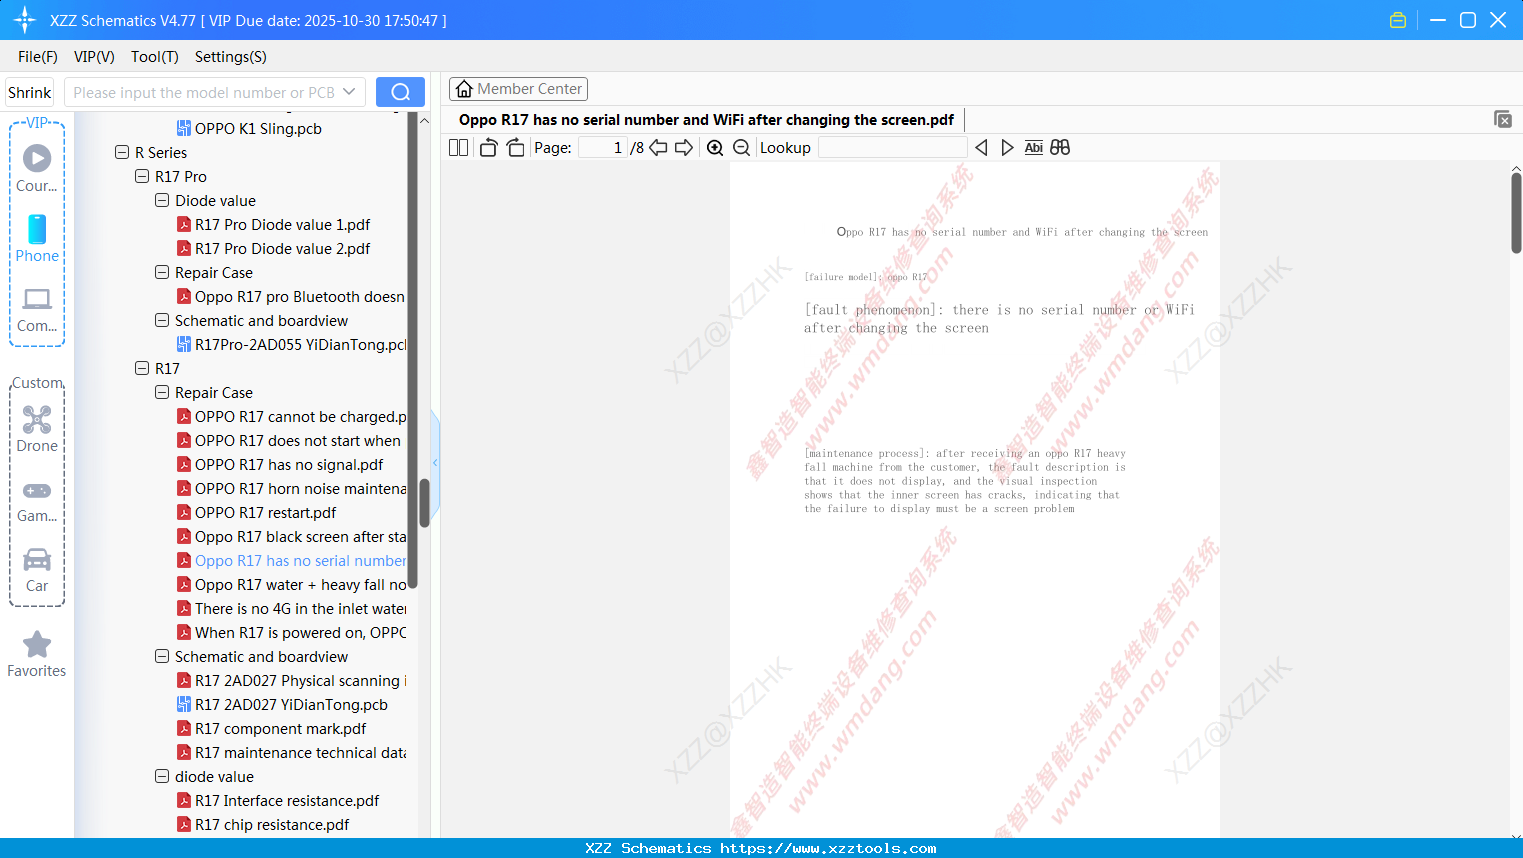
Task: Open the xzztools.com link in the status bar
Action: tap(828, 848)
